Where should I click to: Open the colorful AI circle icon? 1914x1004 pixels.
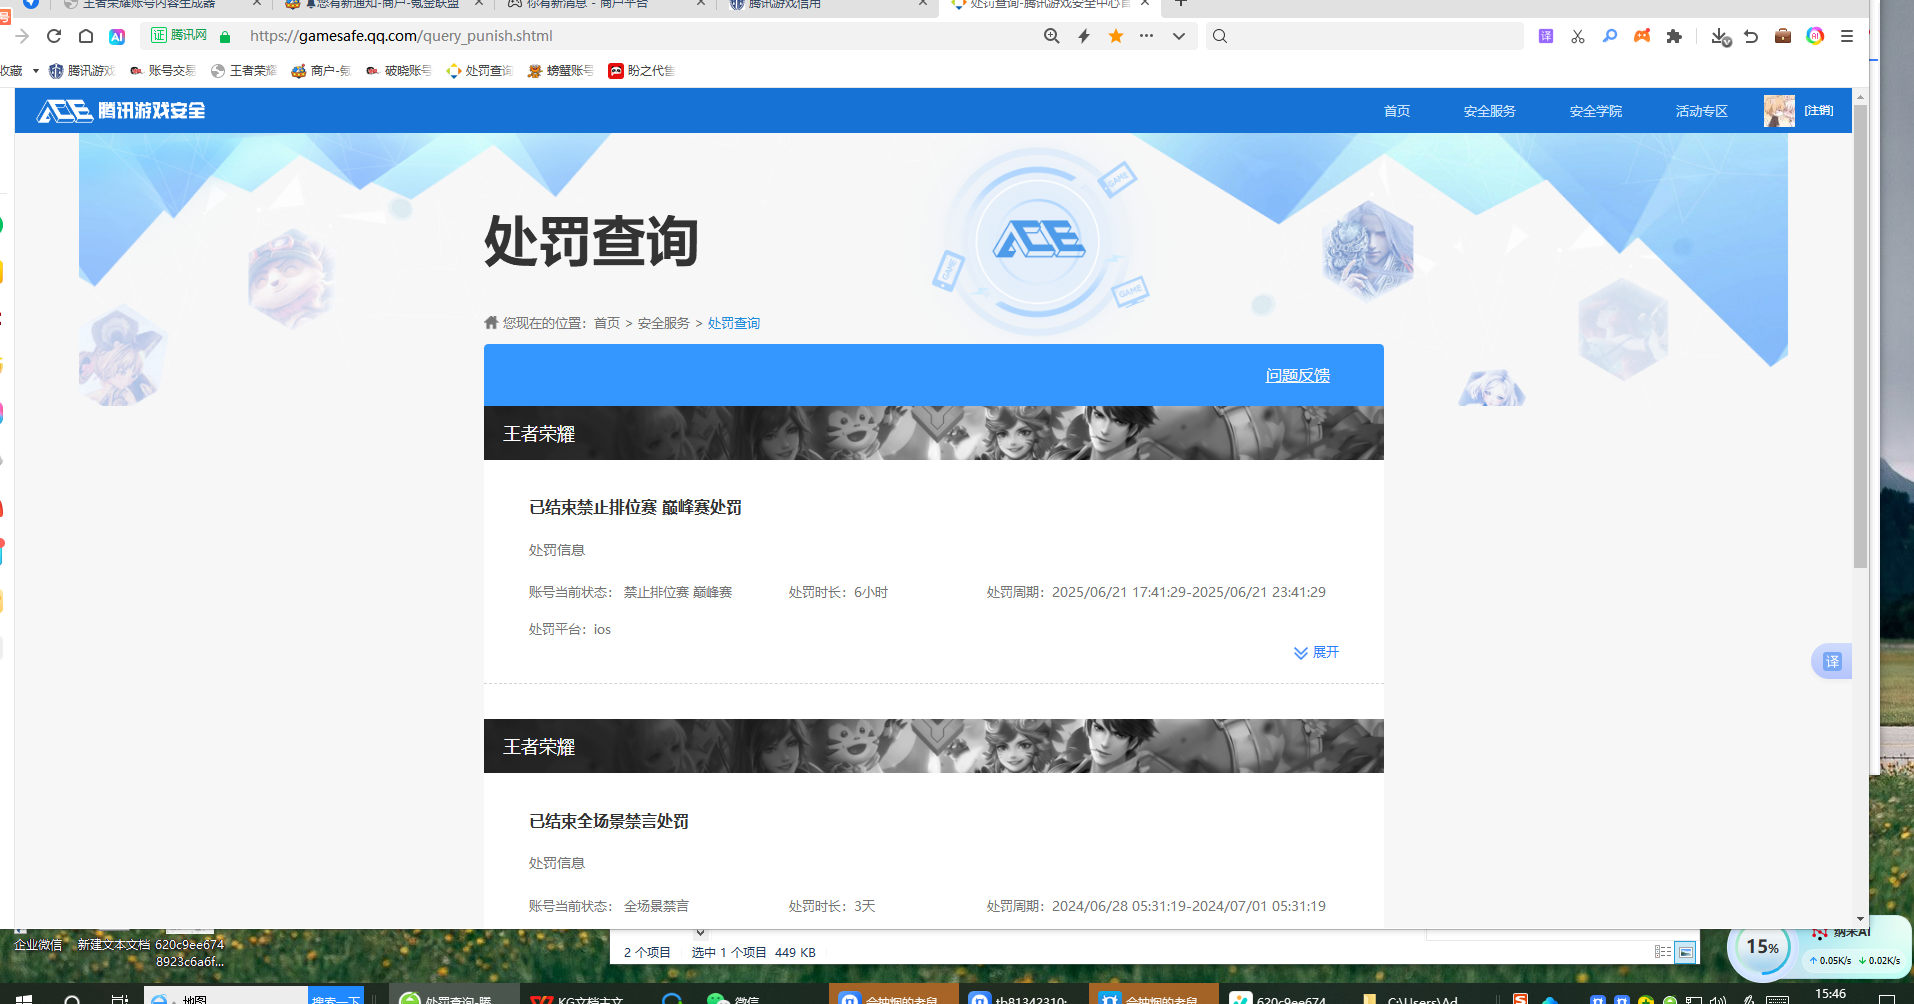coord(1815,36)
